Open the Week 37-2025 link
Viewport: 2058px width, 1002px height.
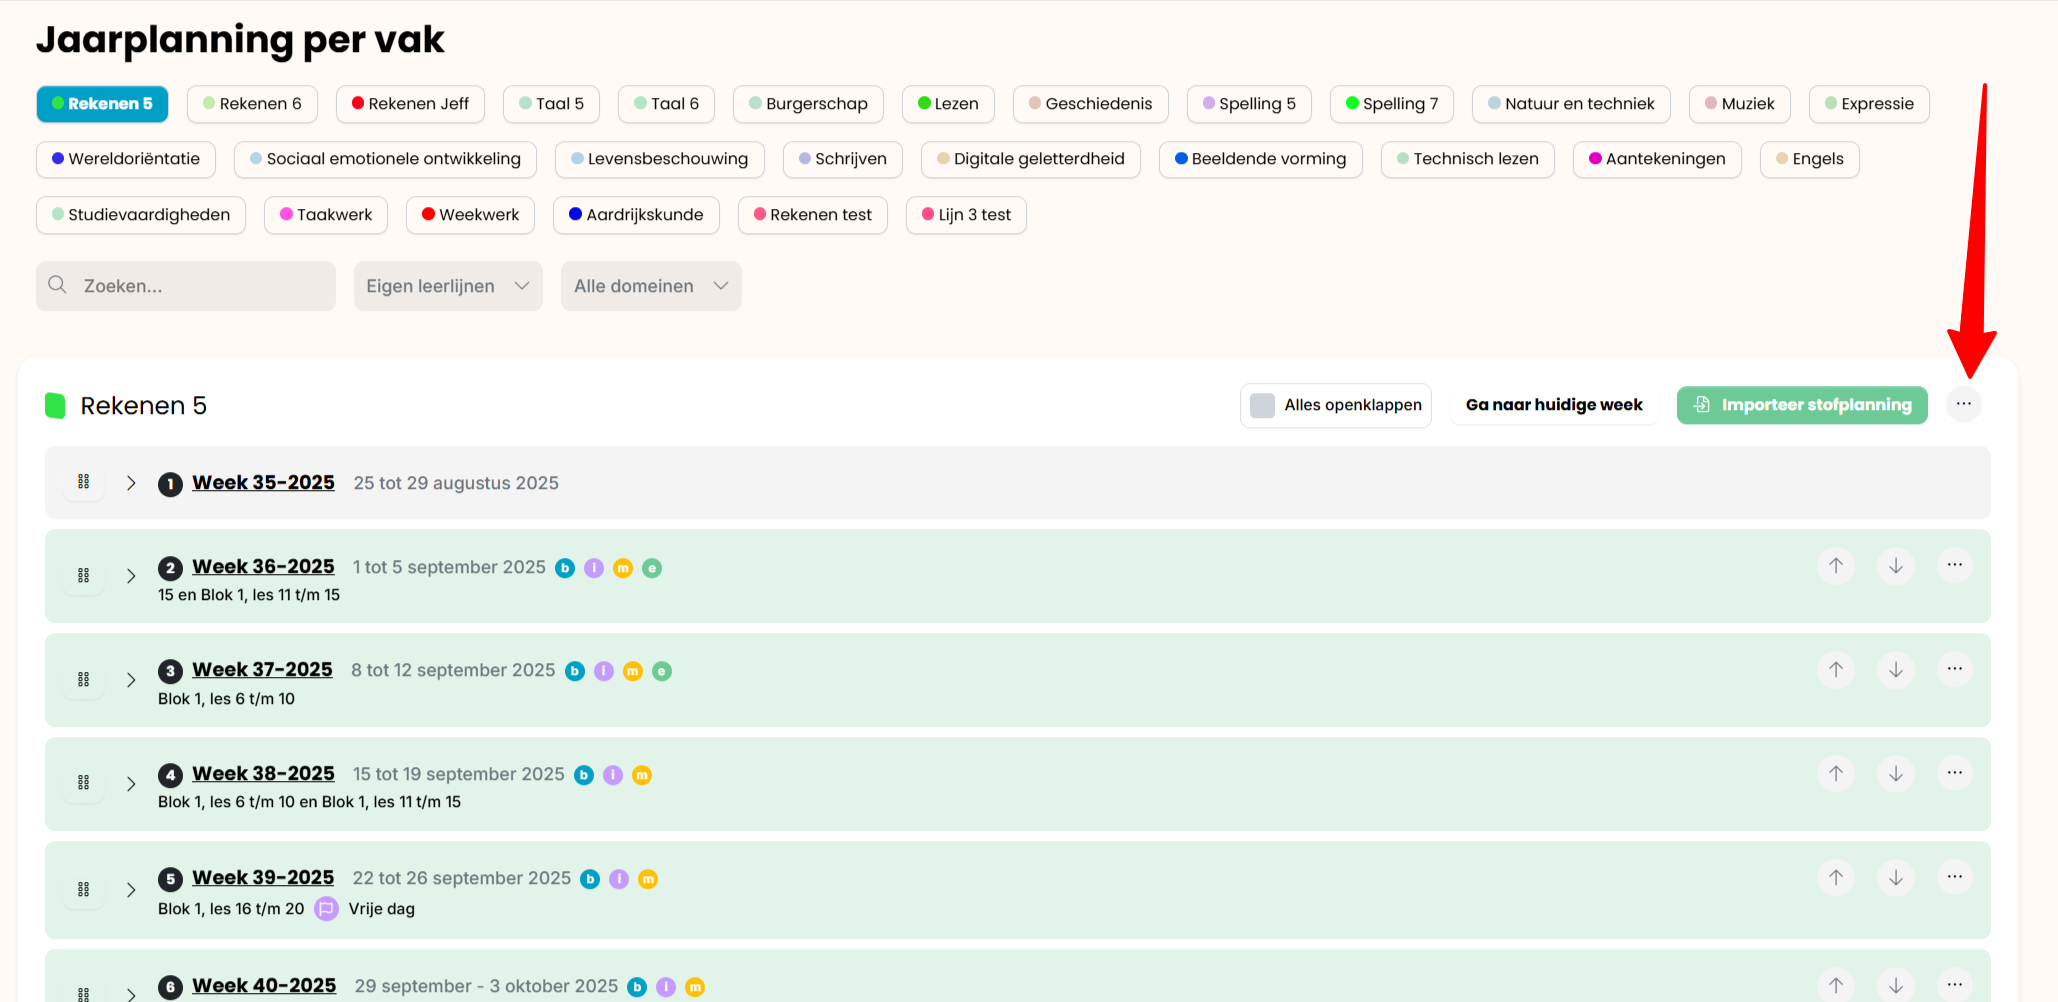(262, 669)
